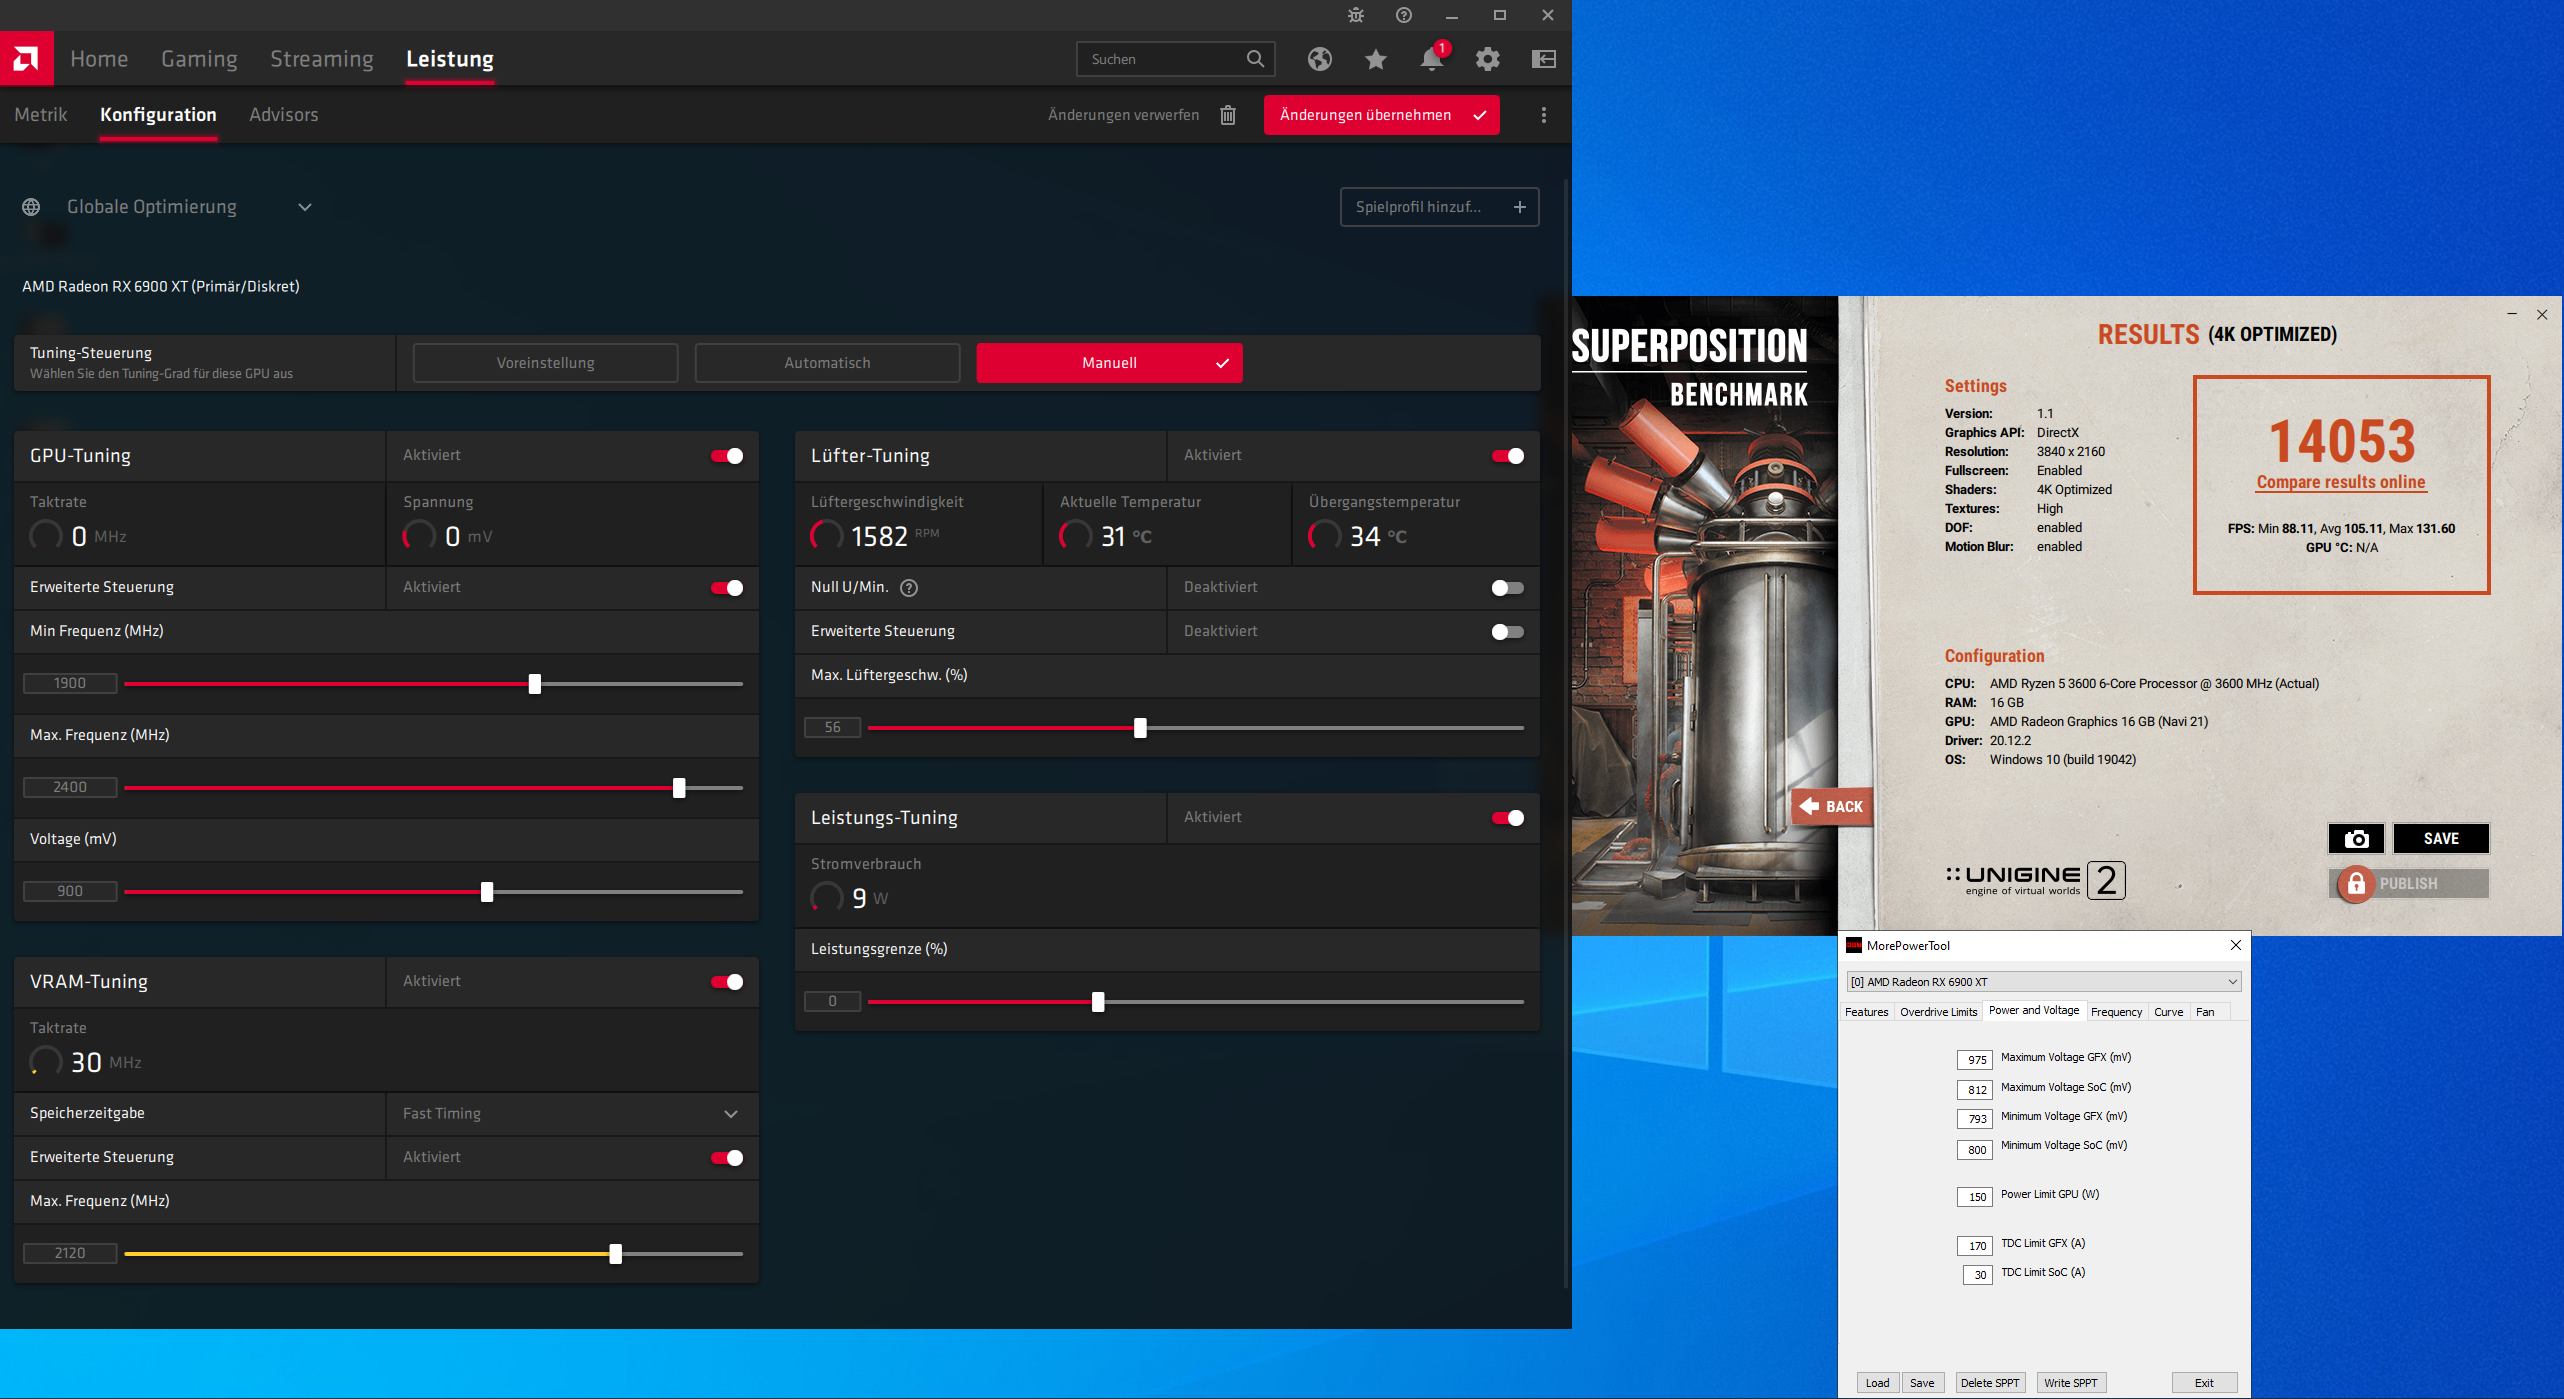2564x1399 pixels.
Task: Click Änderungen übernehmen button
Action: pos(1381,115)
